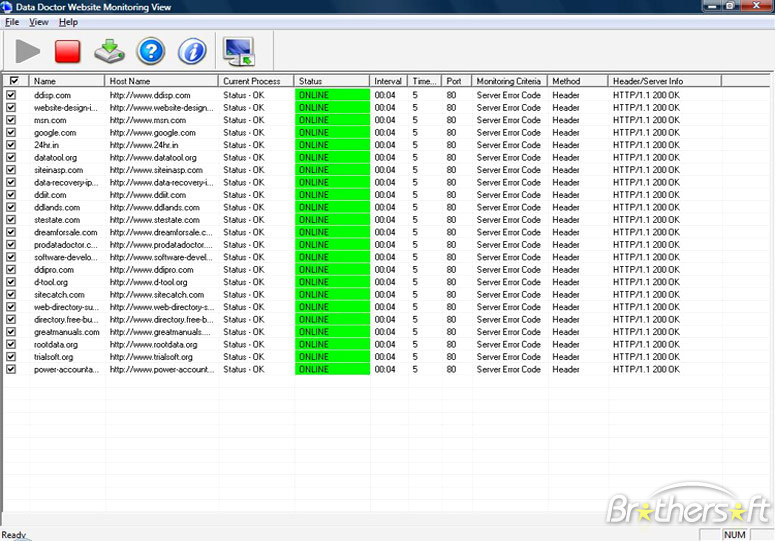Click the monitor screen toolbar icon
Image resolution: width=775 pixels, height=541 pixels.
click(x=239, y=51)
